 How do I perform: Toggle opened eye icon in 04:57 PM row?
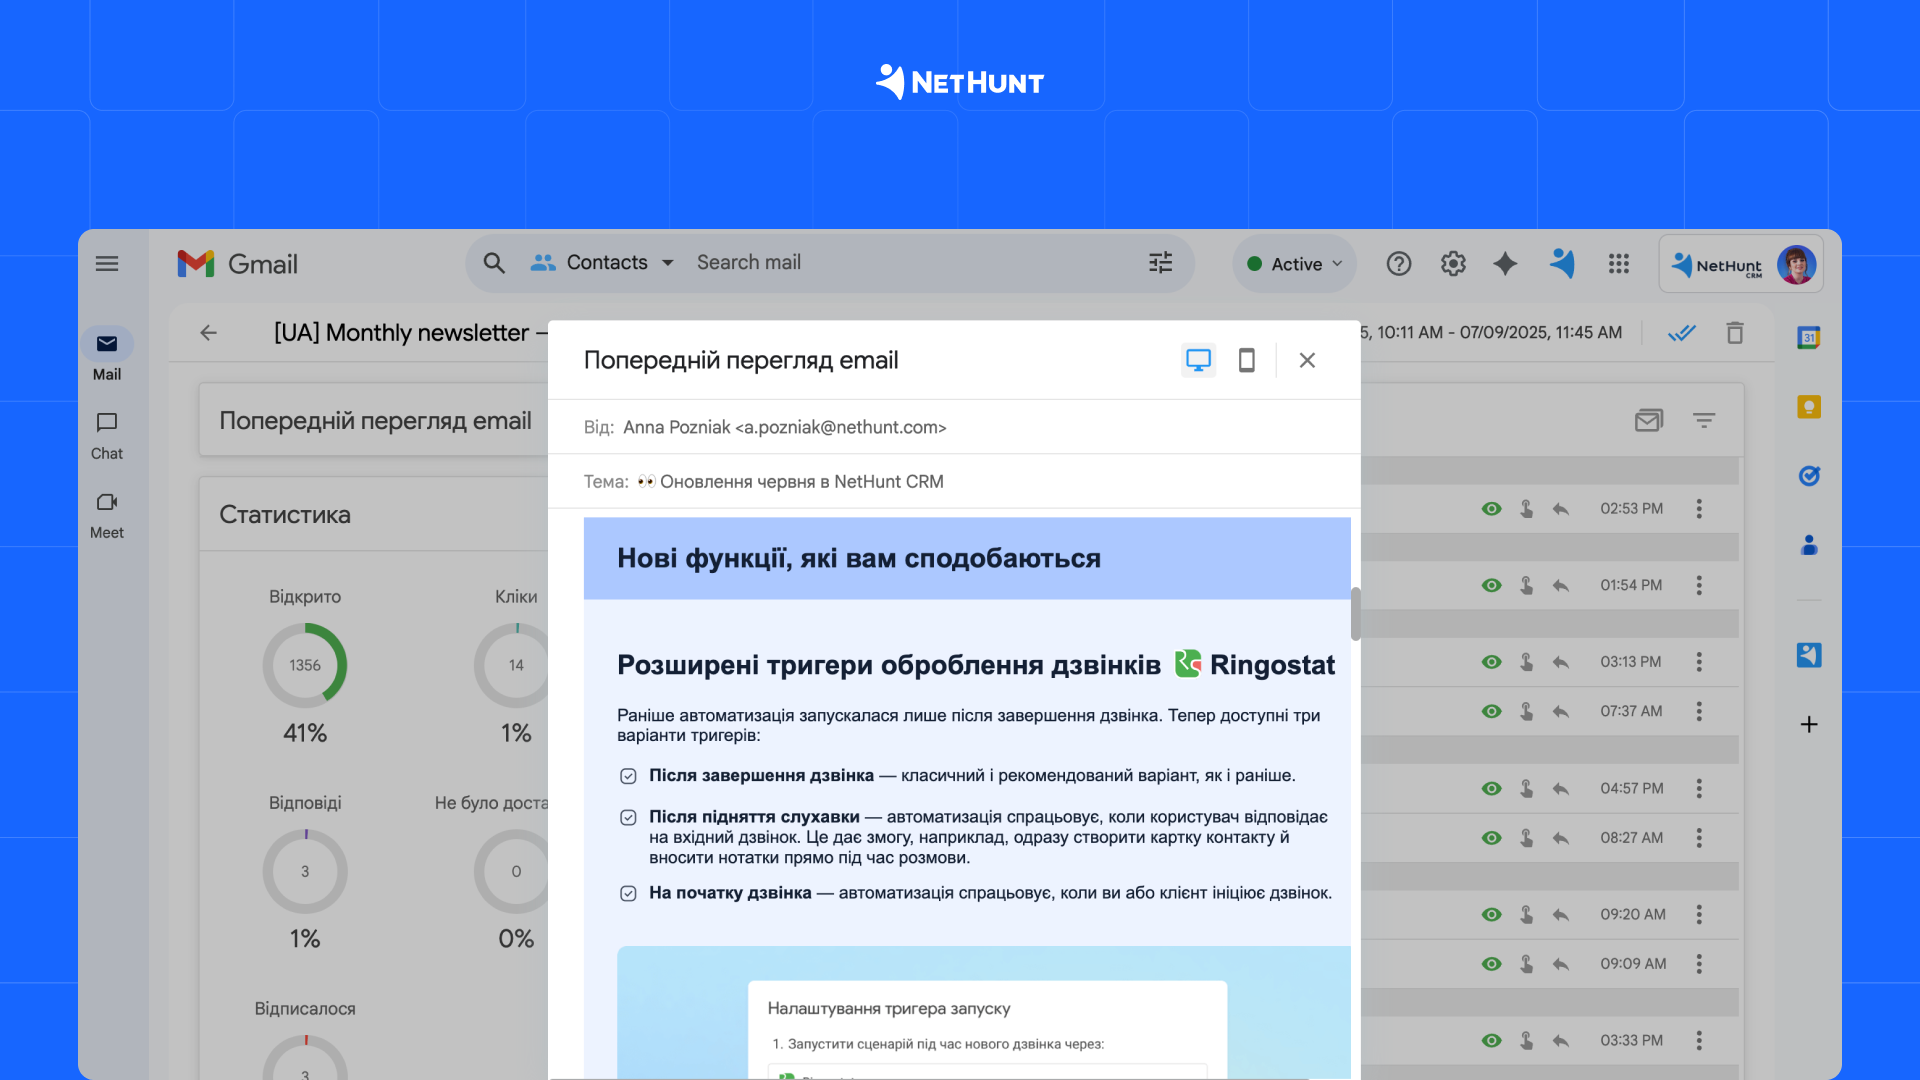click(1491, 789)
